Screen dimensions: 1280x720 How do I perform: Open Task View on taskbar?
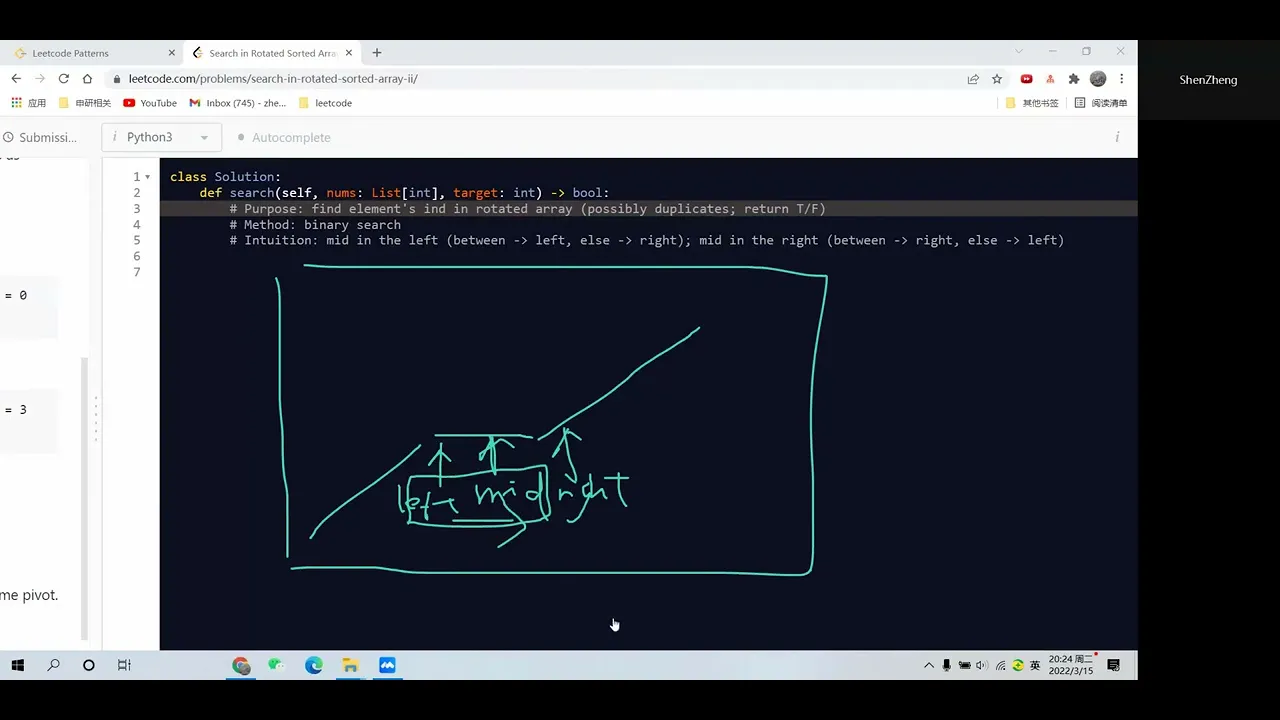coord(124,665)
